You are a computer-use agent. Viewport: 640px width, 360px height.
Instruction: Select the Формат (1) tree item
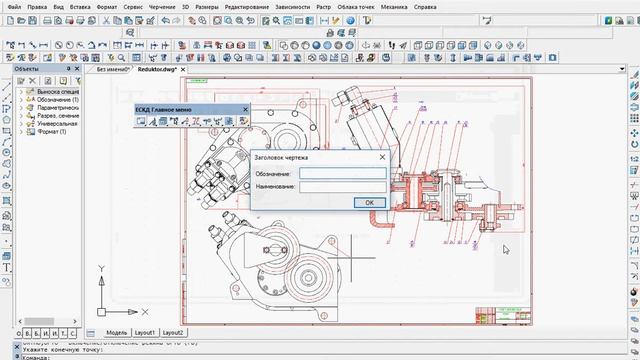click(51, 132)
